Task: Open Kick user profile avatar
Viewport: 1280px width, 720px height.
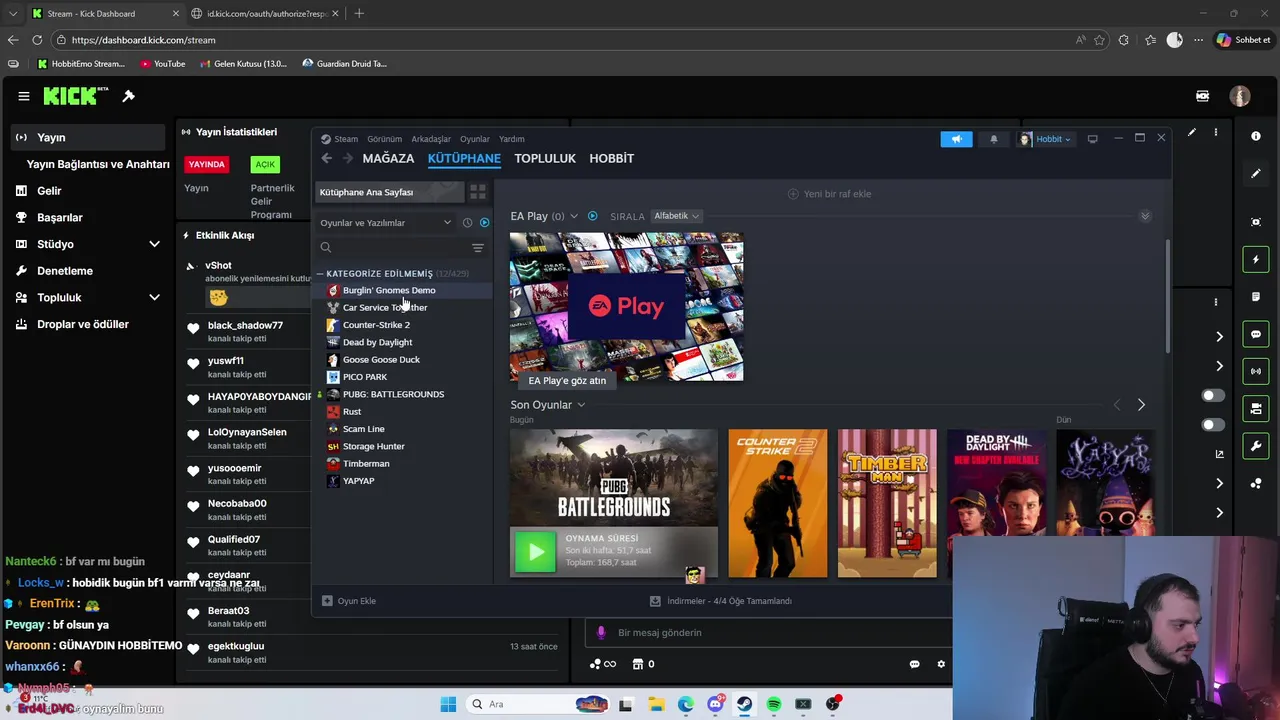Action: tap(1240, 96)
